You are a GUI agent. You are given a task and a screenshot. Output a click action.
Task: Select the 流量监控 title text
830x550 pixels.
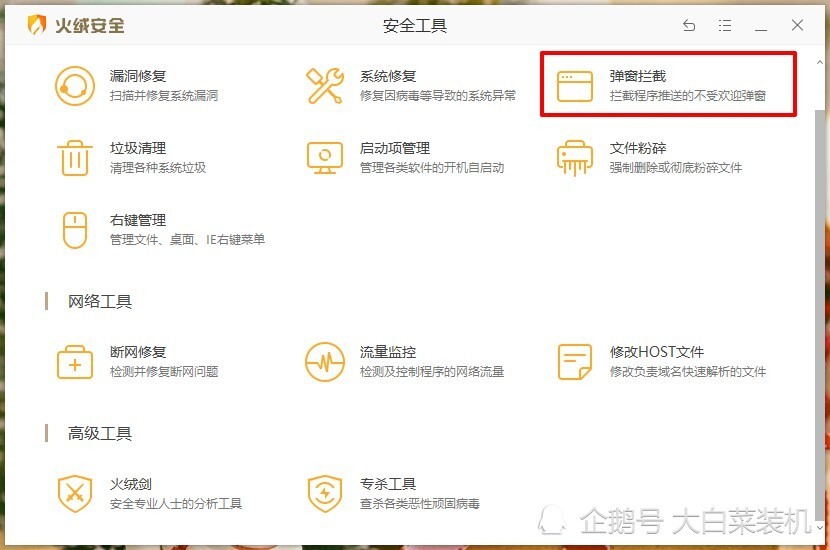[x=388, y=352]
